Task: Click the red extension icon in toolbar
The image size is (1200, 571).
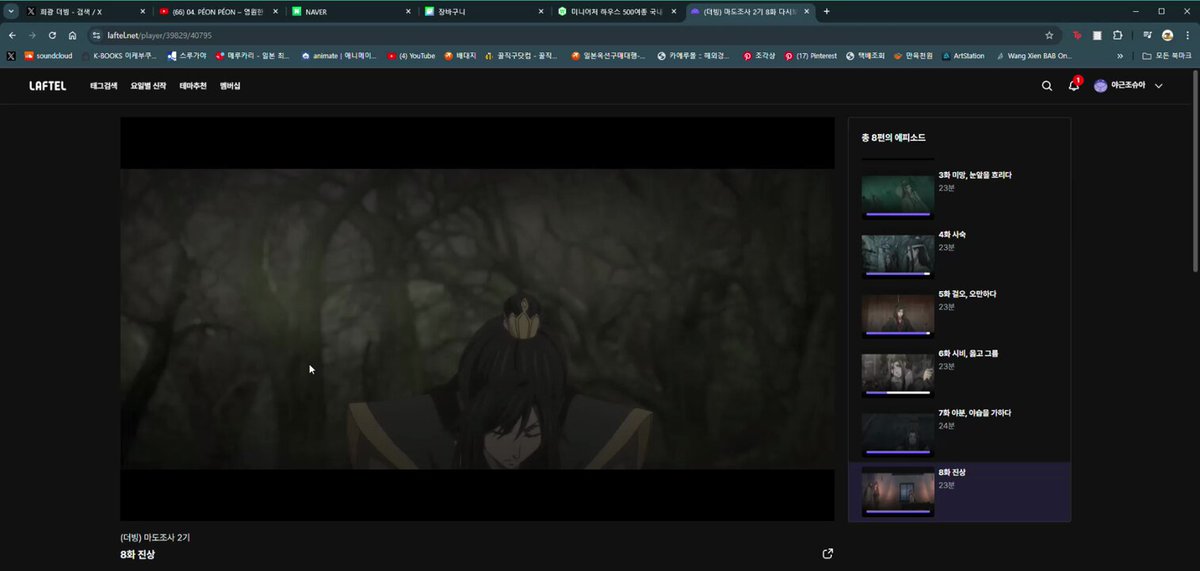Action: click(1076, 35)
